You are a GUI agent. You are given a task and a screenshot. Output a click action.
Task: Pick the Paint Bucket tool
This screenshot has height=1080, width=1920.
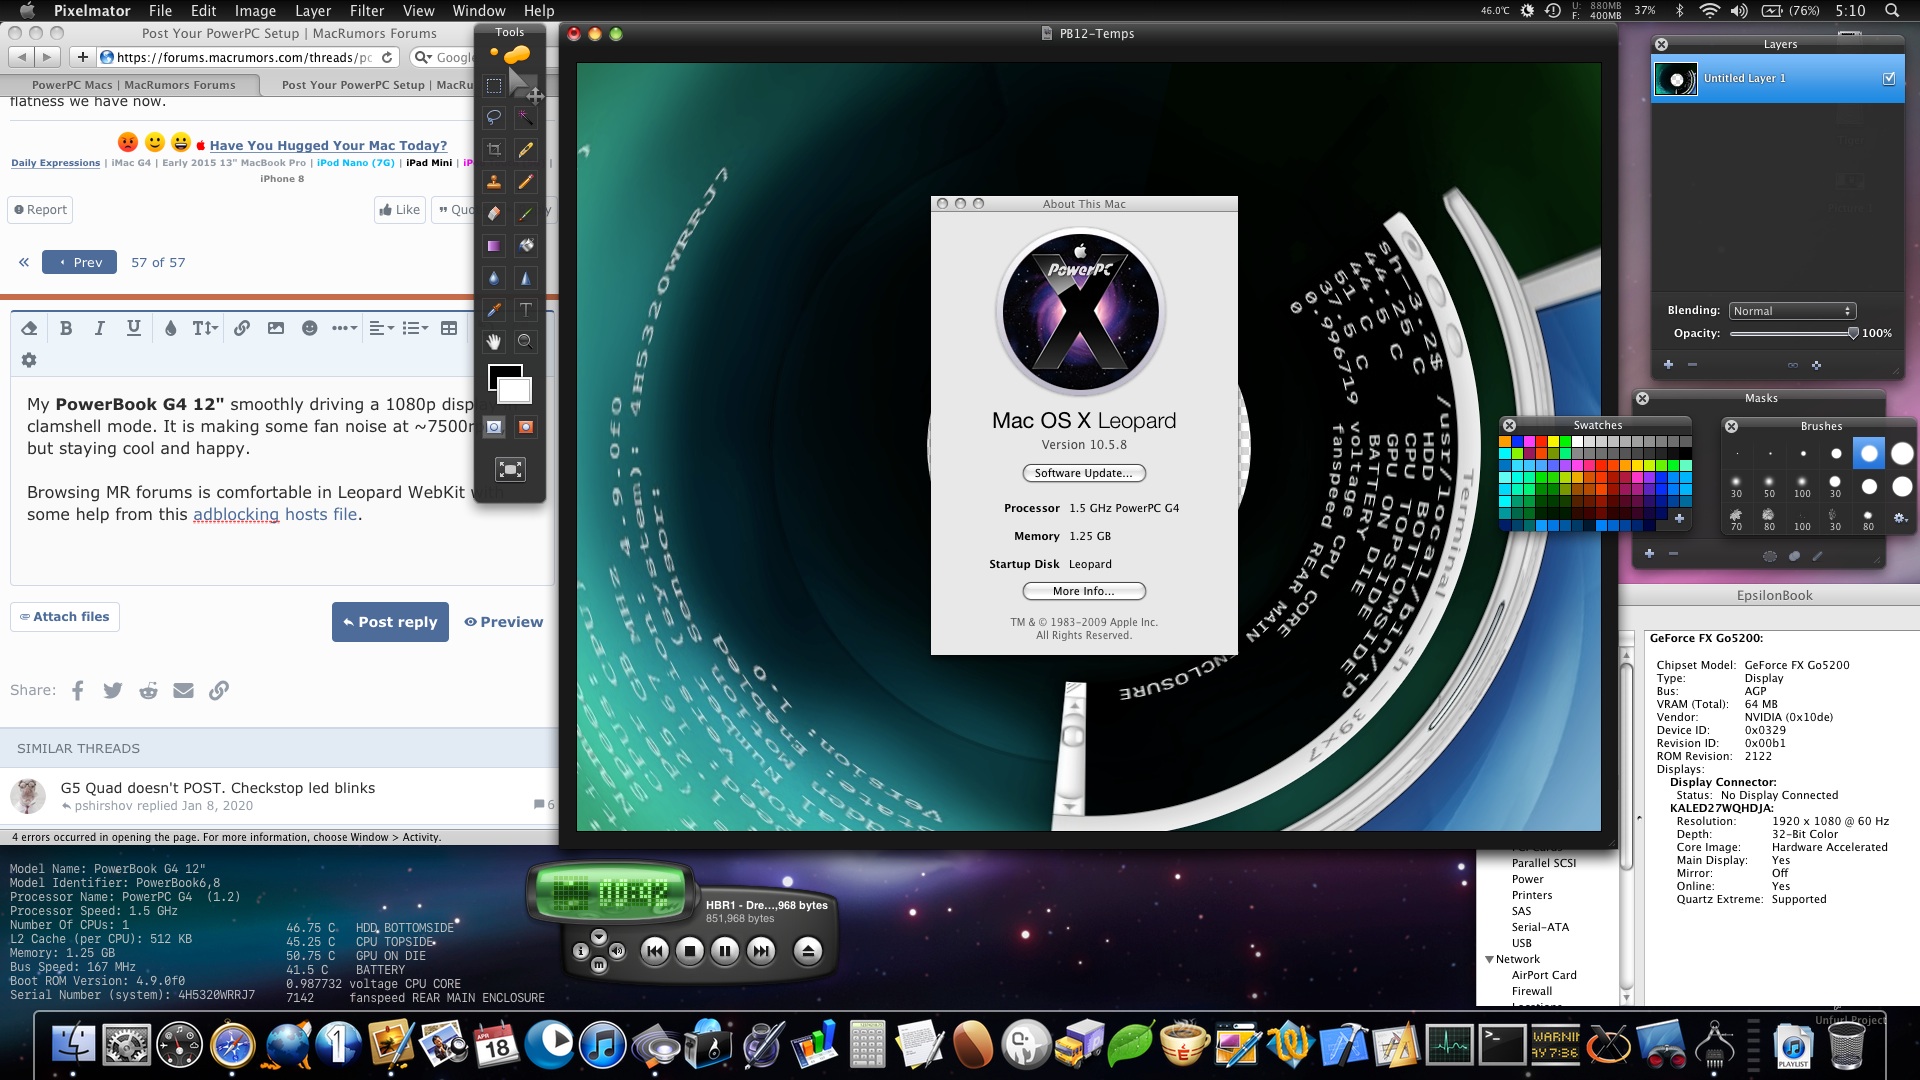coord(525,245)
